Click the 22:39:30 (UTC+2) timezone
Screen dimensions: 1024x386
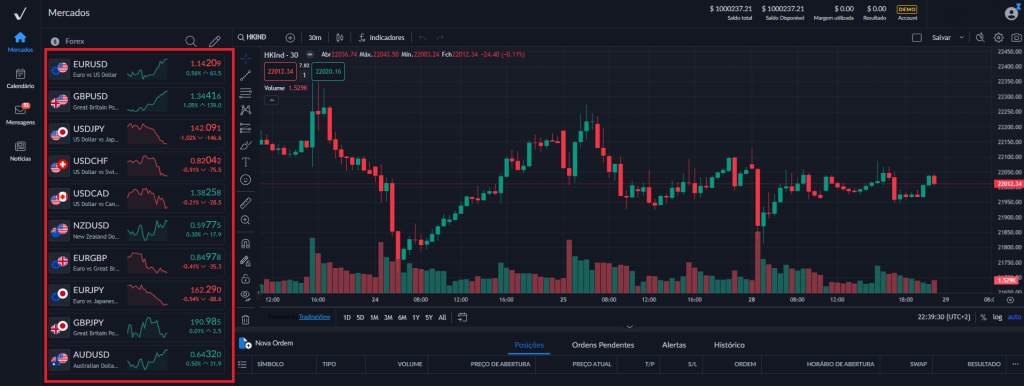[945, 317]
